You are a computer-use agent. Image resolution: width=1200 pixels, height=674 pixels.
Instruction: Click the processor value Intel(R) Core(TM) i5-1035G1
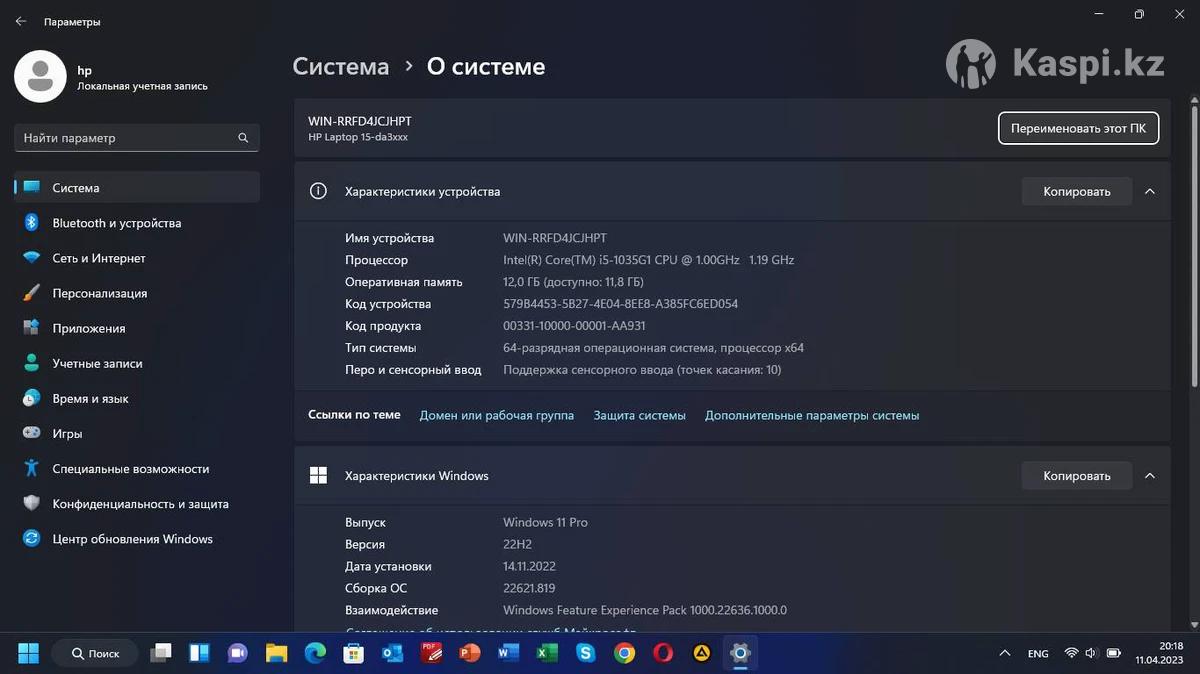648,260
